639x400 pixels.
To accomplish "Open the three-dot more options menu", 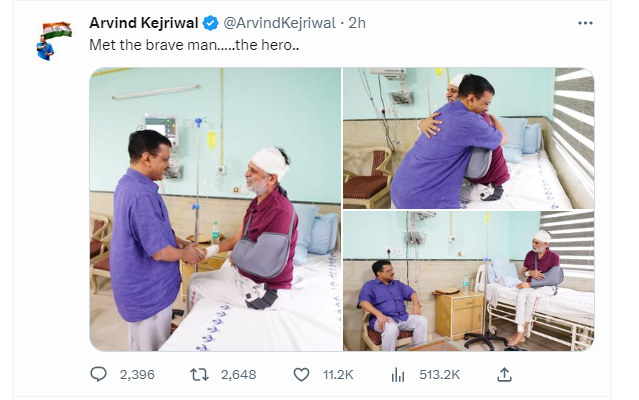I will (584, 22).
